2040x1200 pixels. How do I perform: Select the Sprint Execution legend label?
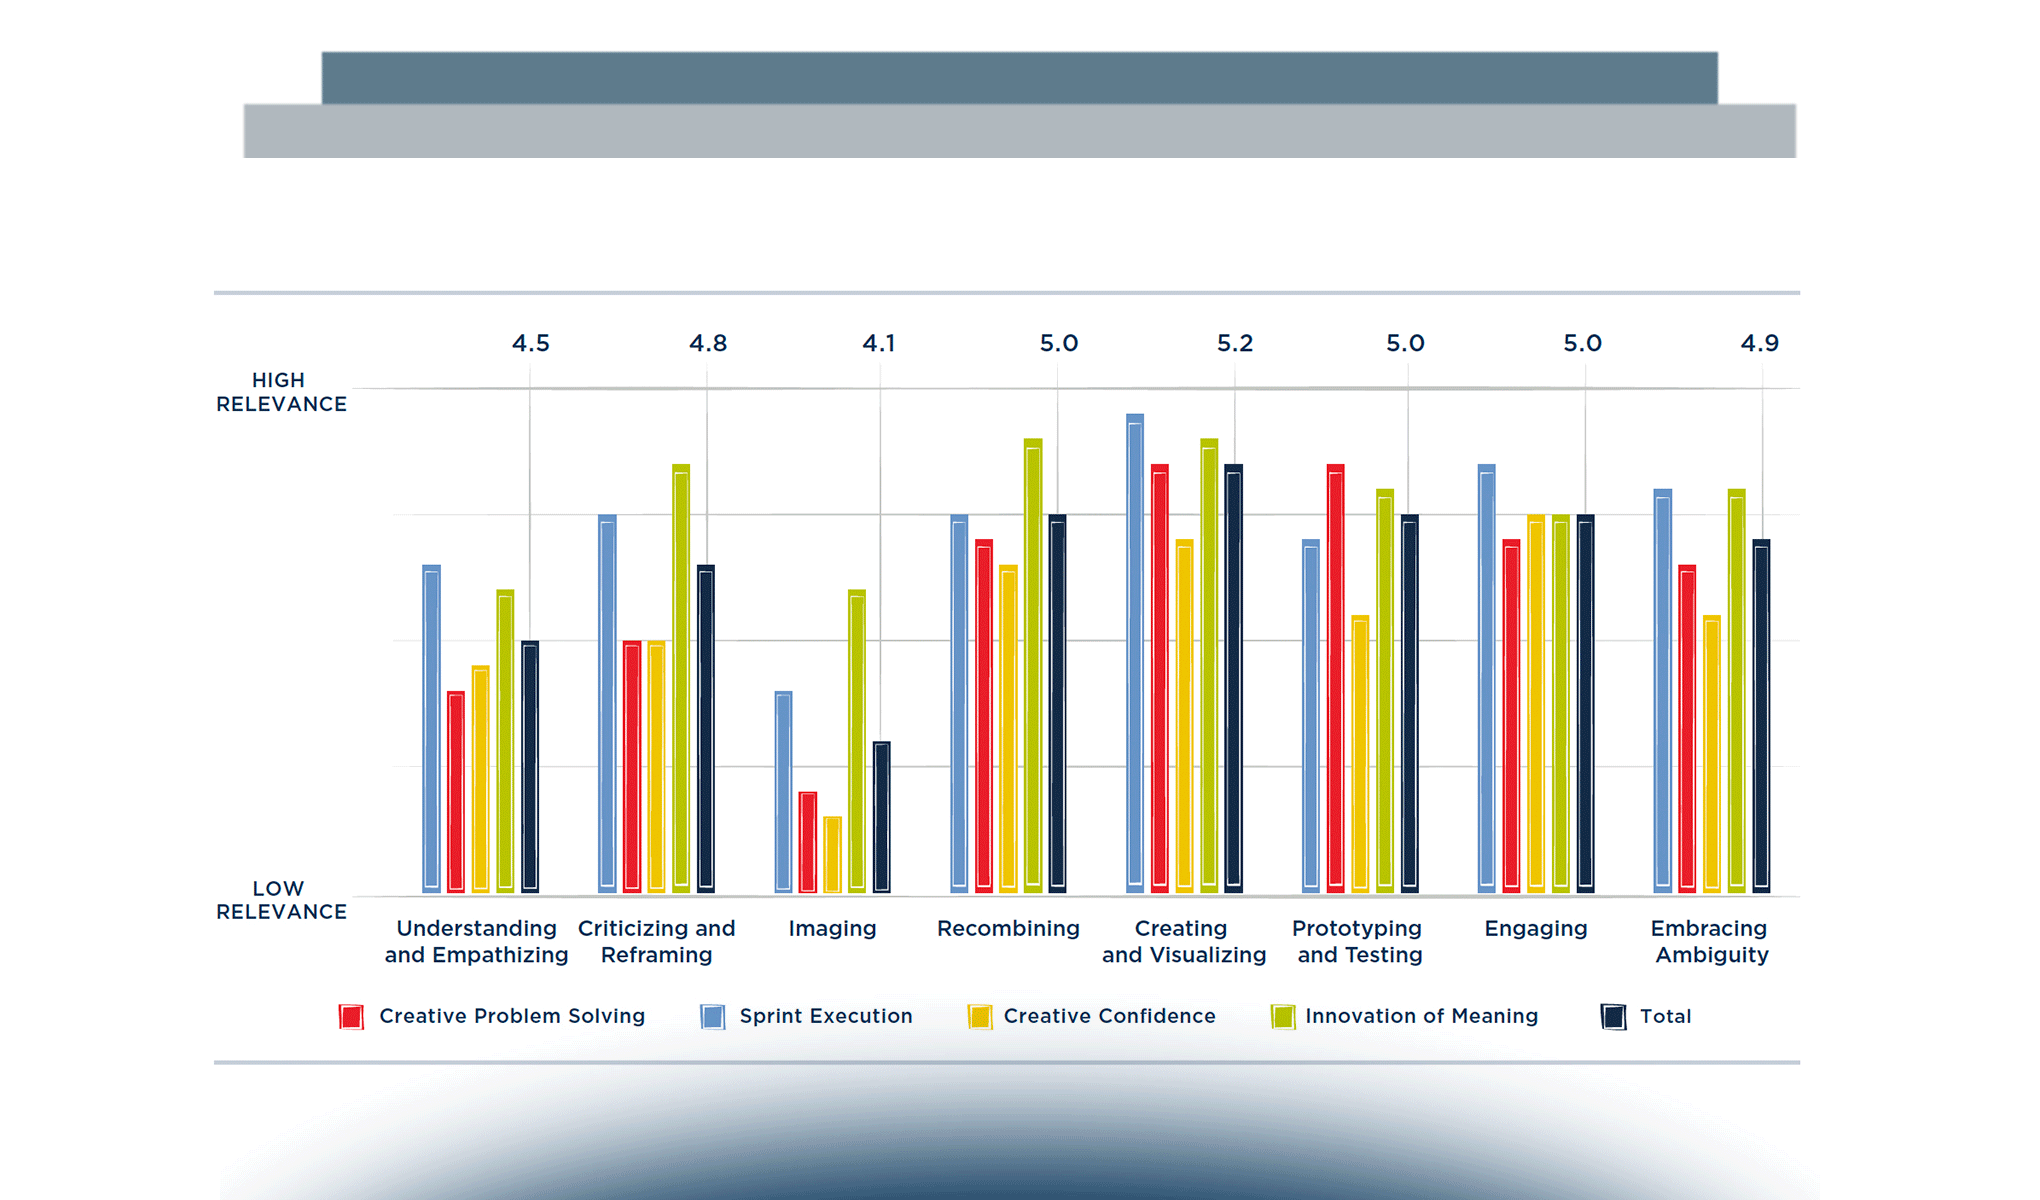click(826, 1016)
